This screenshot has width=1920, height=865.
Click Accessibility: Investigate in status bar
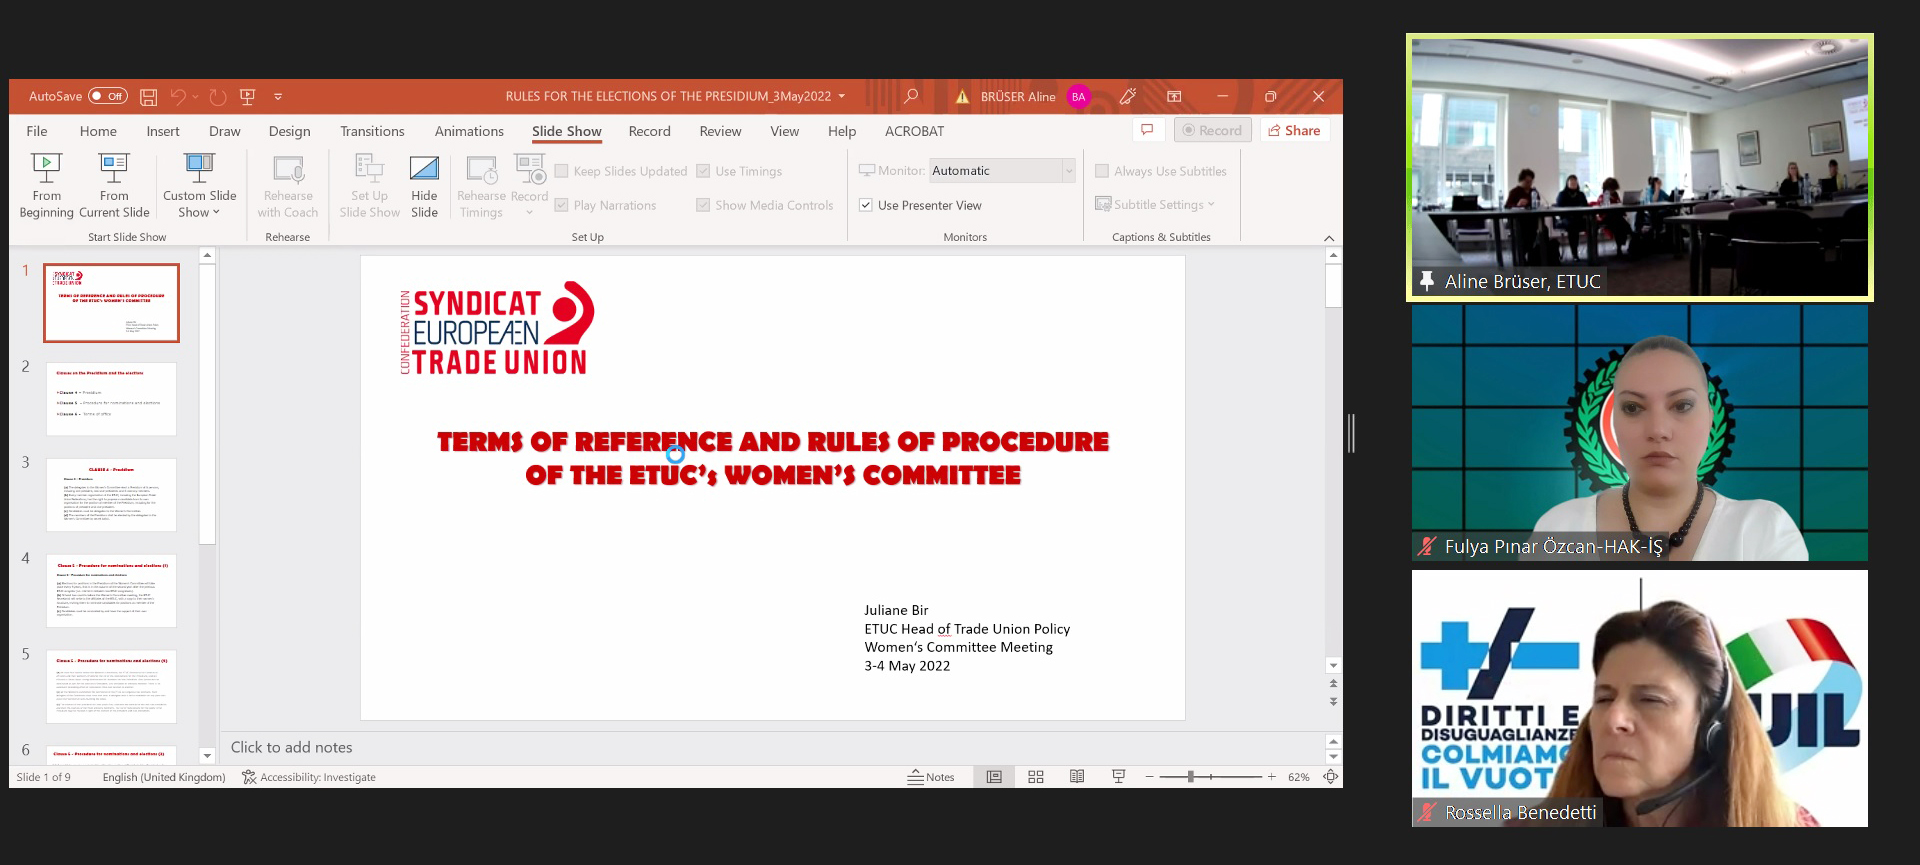pos(309,777)
